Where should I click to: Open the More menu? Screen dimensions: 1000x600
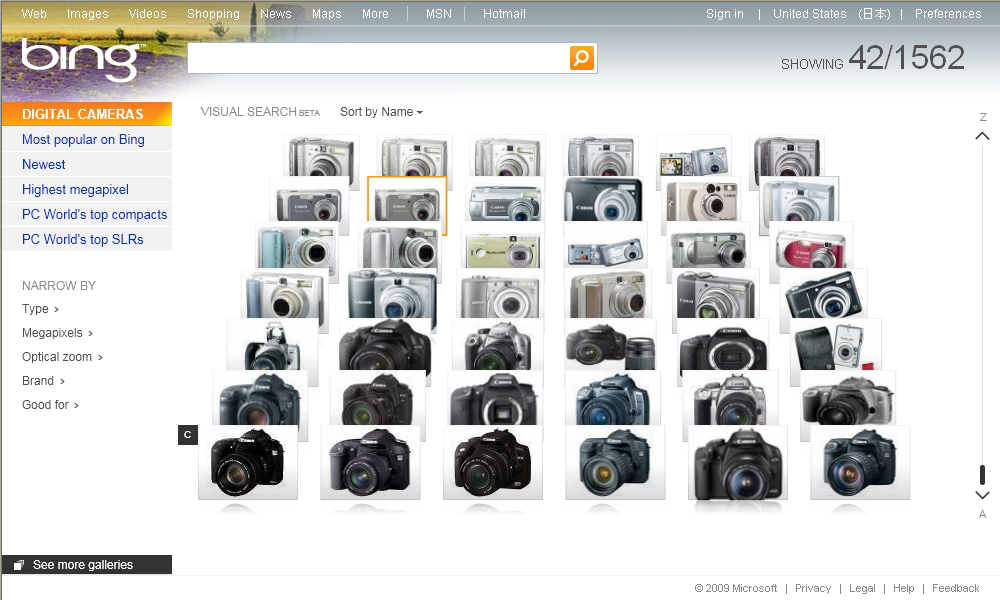(375, 13)
